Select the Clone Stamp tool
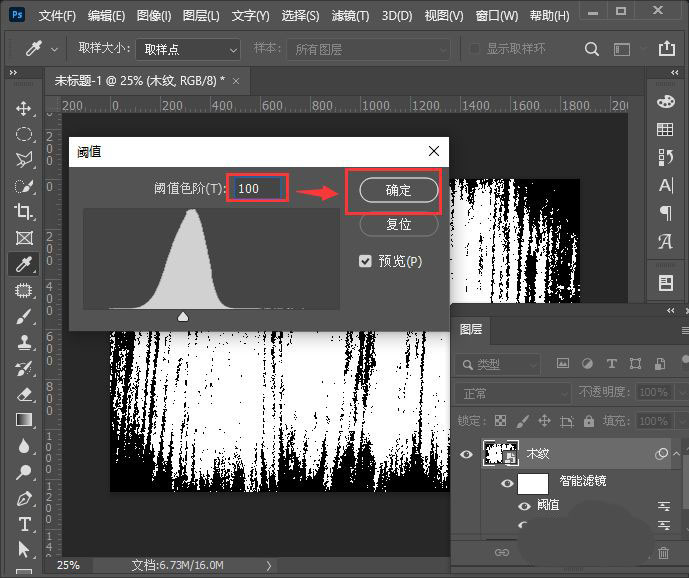 click(x=23, y=342)
